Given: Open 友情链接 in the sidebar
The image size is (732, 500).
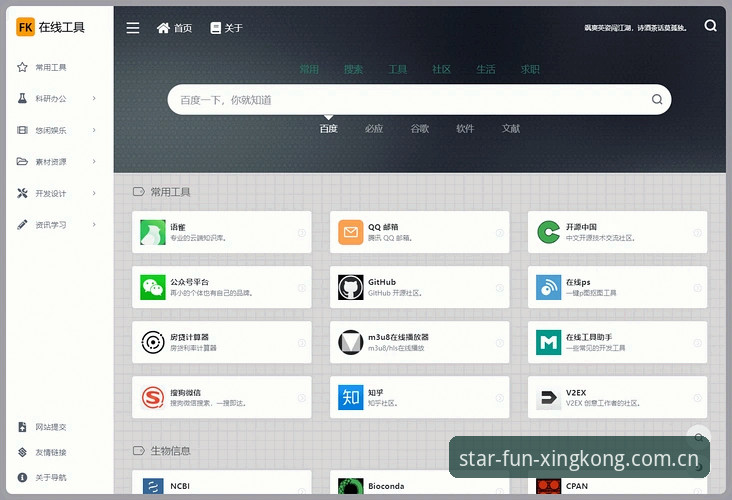Looking at the screenshot, I should (x=51, y=452).
